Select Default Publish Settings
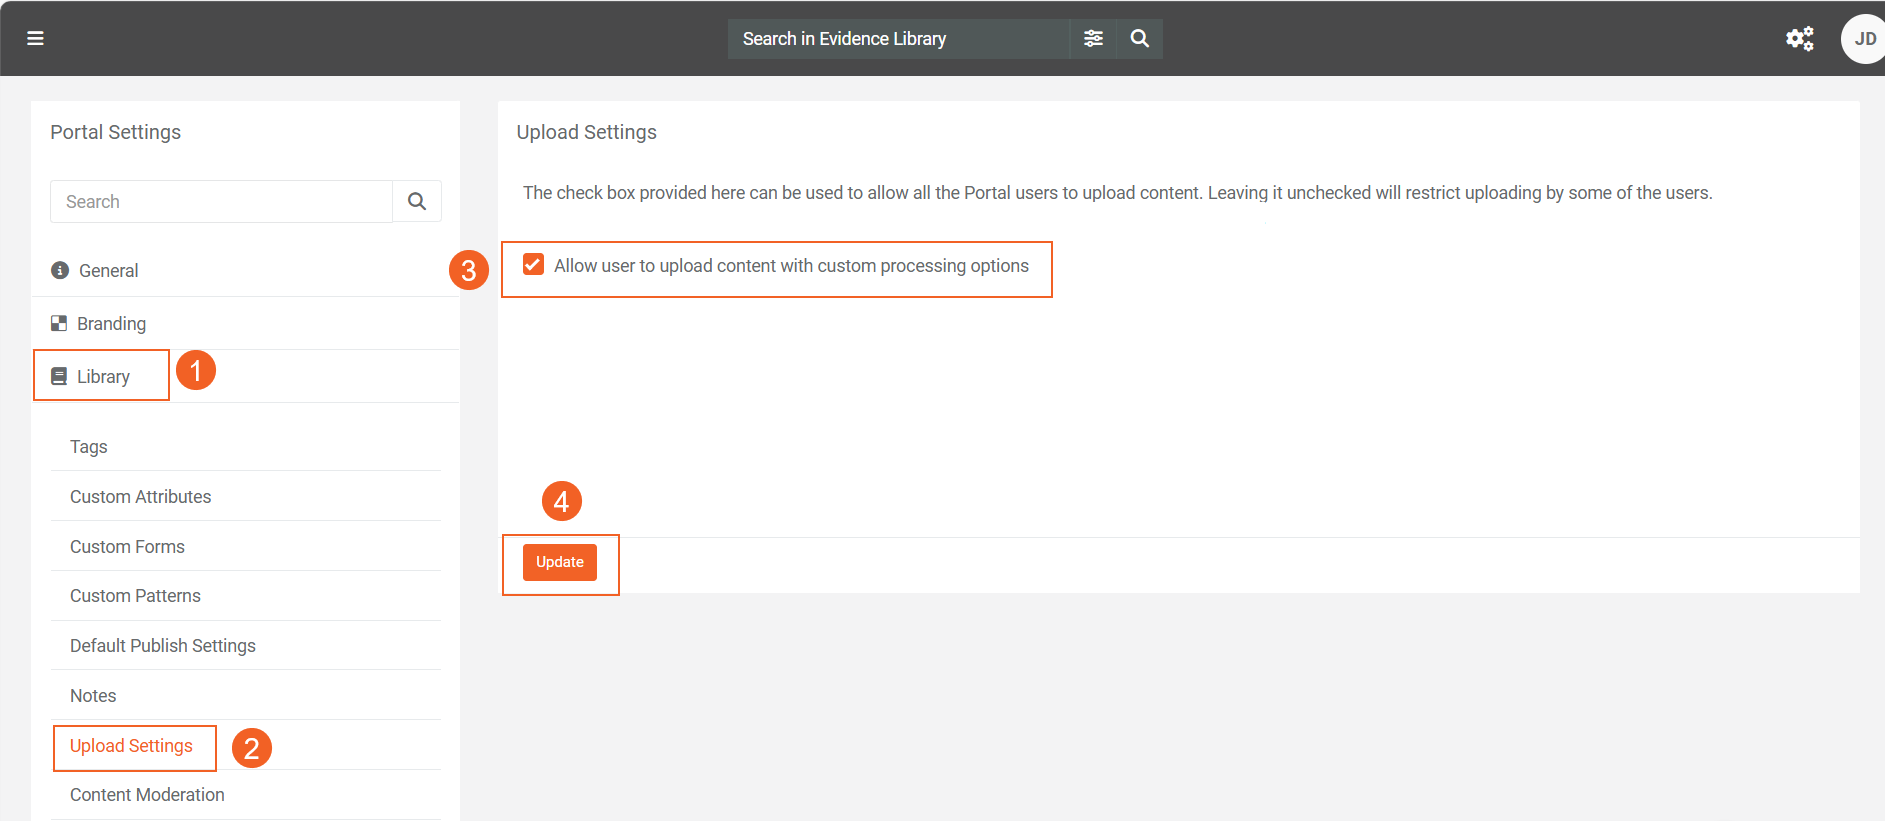The height and width of the screenshot is (821, 1885). (x=163, y=645)
